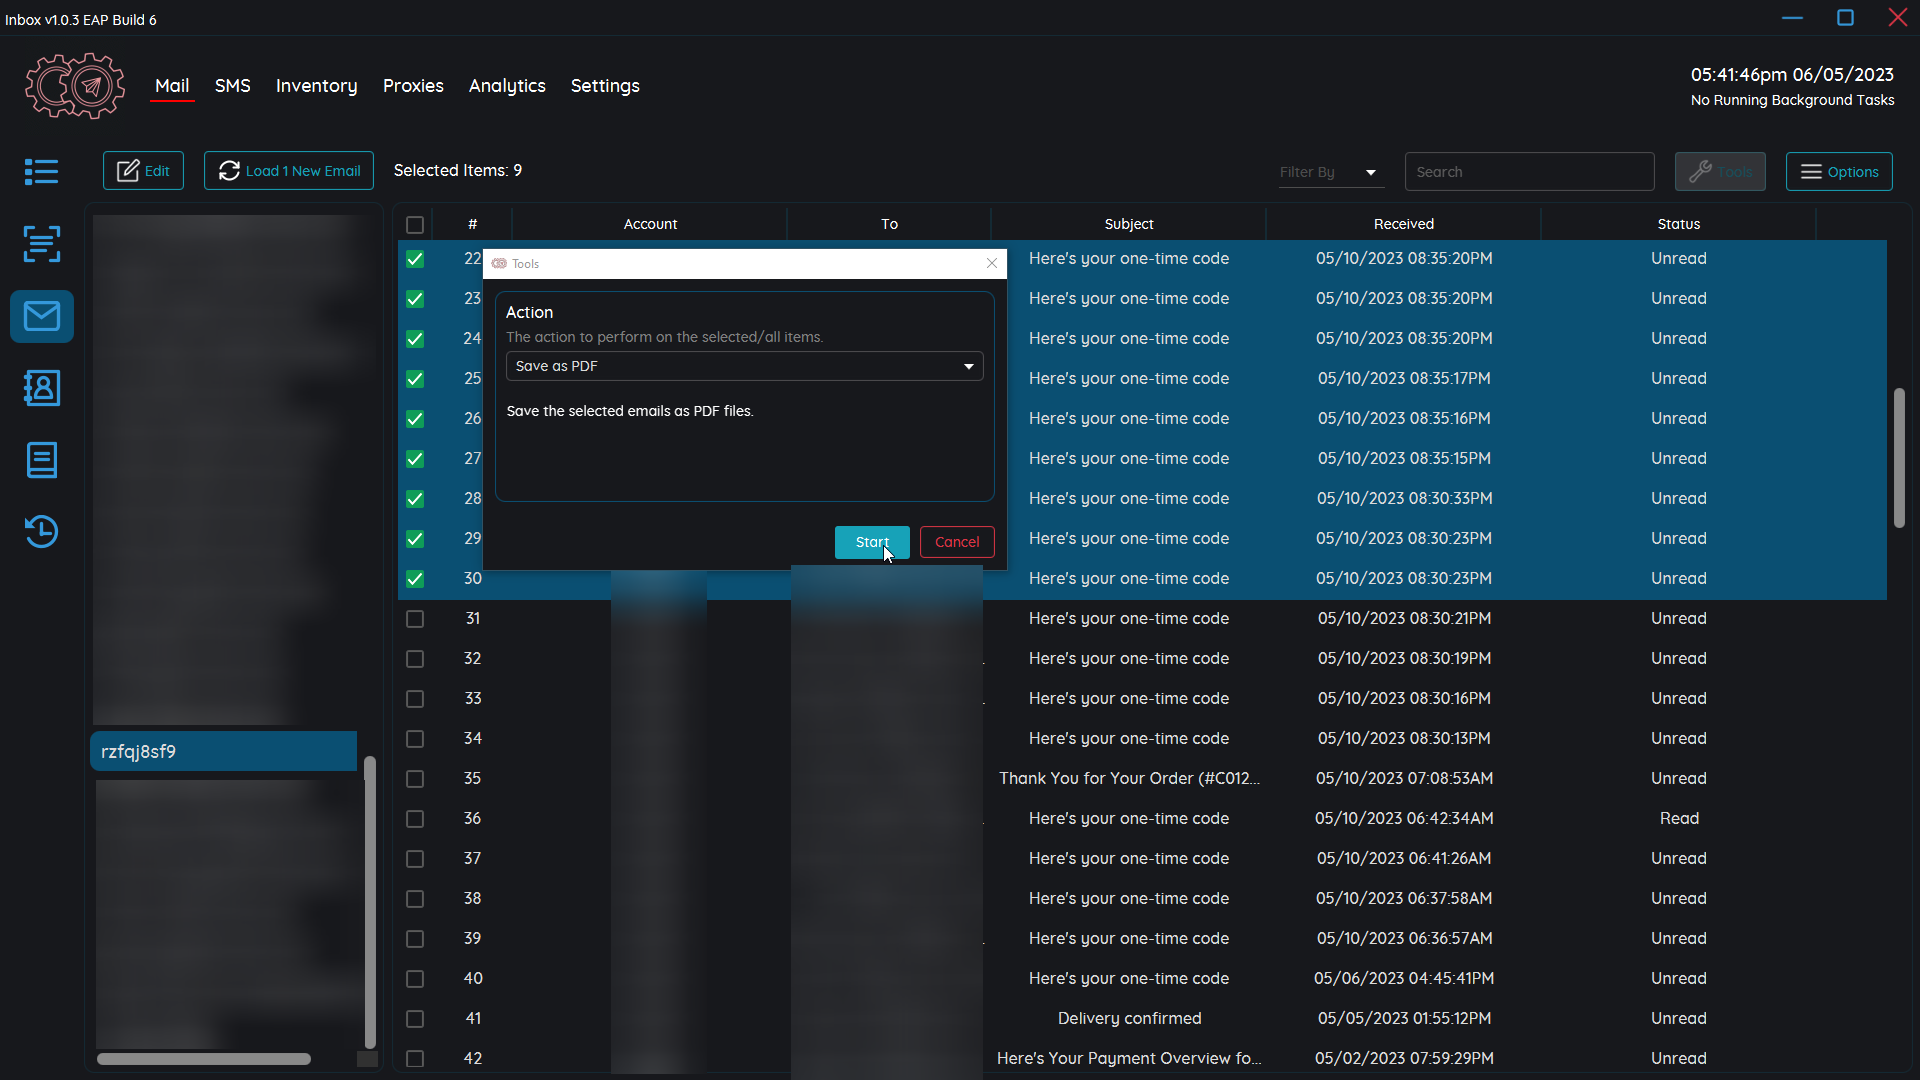
Task: Sort by the To column header
Action: pyautogui.click(x=889, y=224)
